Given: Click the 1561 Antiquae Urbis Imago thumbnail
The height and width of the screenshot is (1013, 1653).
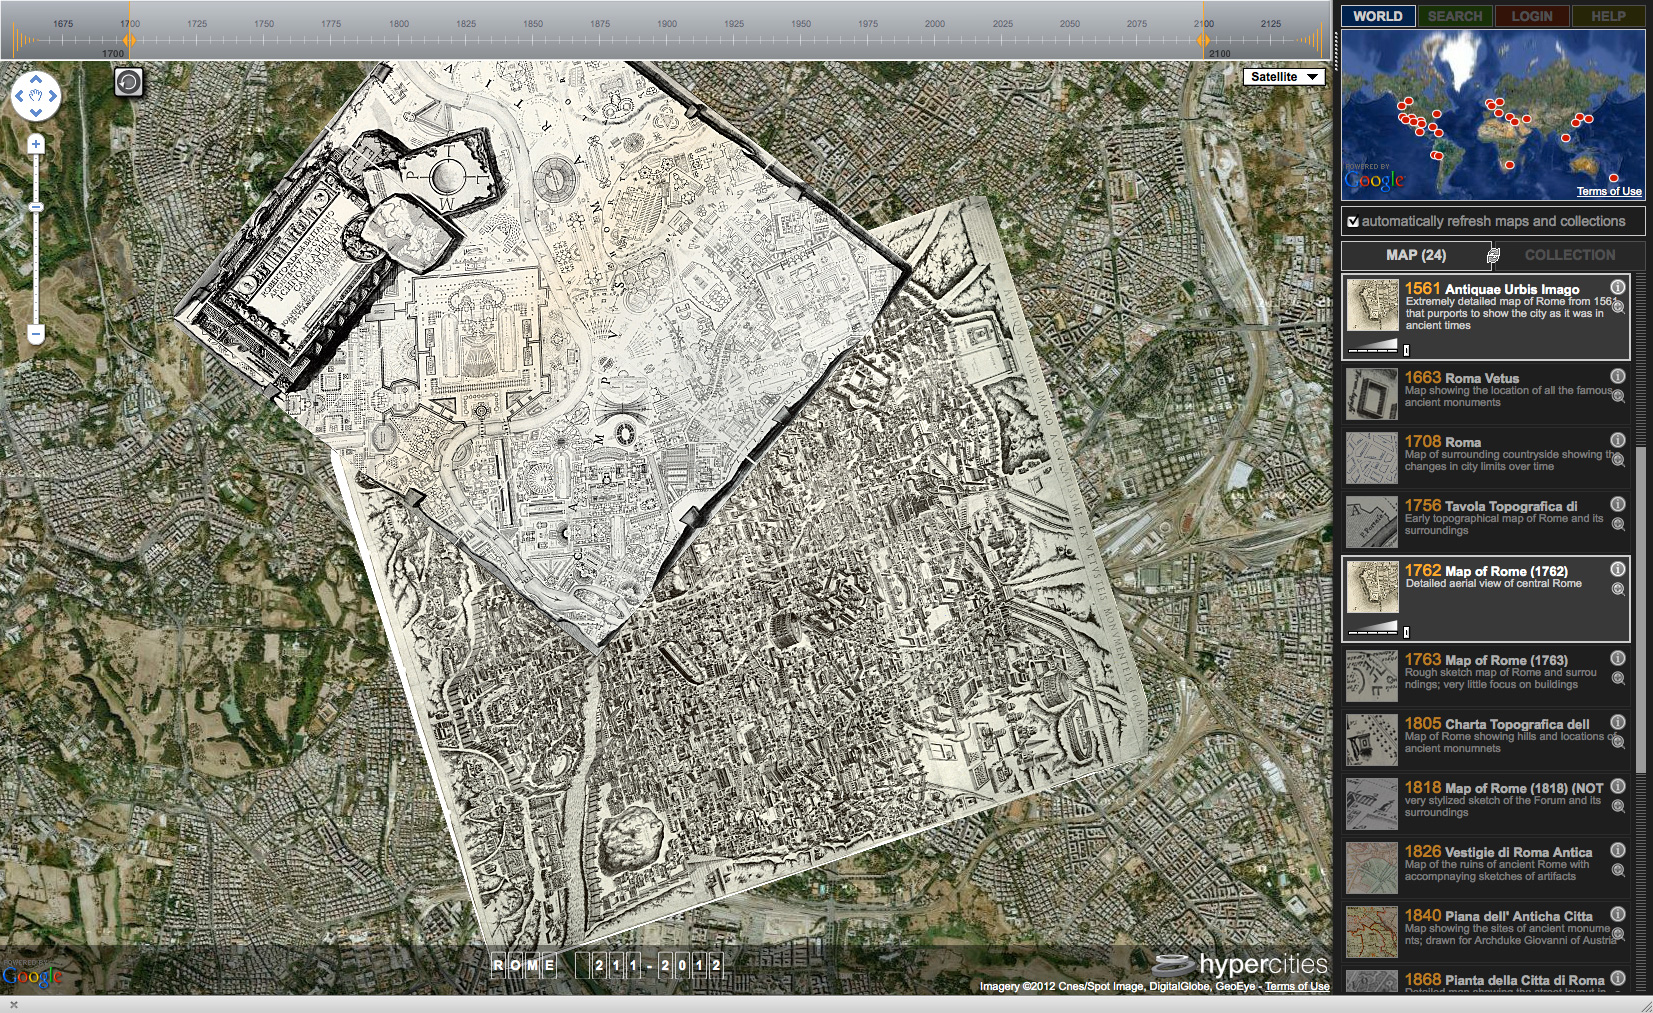Looking at the screenshot, I should [x=1372, y=305].
